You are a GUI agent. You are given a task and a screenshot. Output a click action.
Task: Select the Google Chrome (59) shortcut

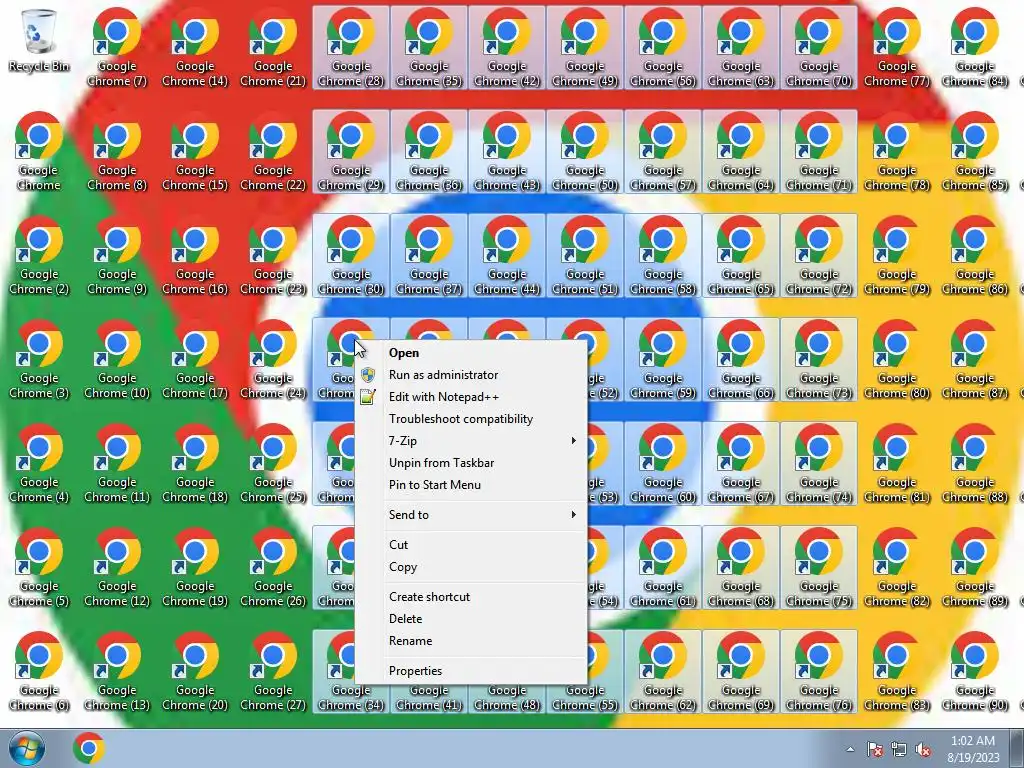(663, 359)
